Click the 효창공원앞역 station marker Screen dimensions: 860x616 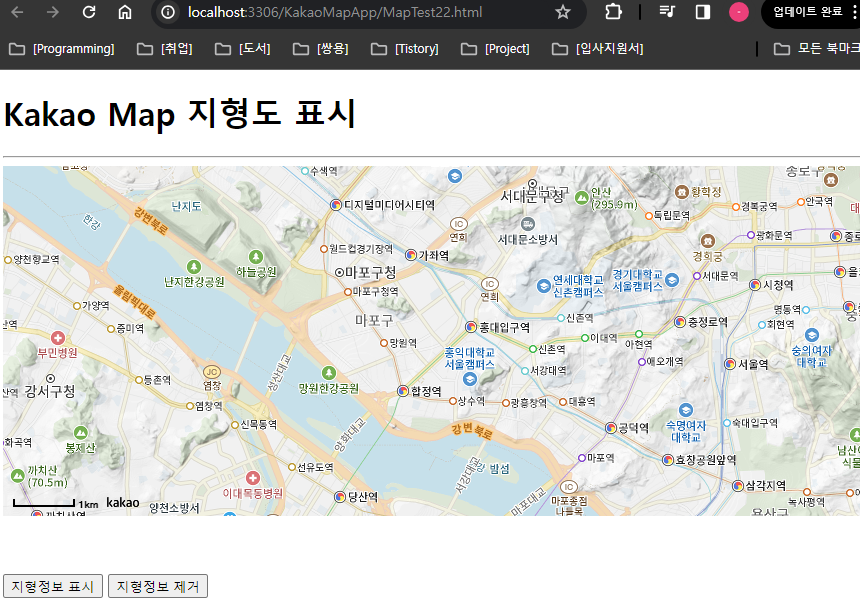[667, 460]
